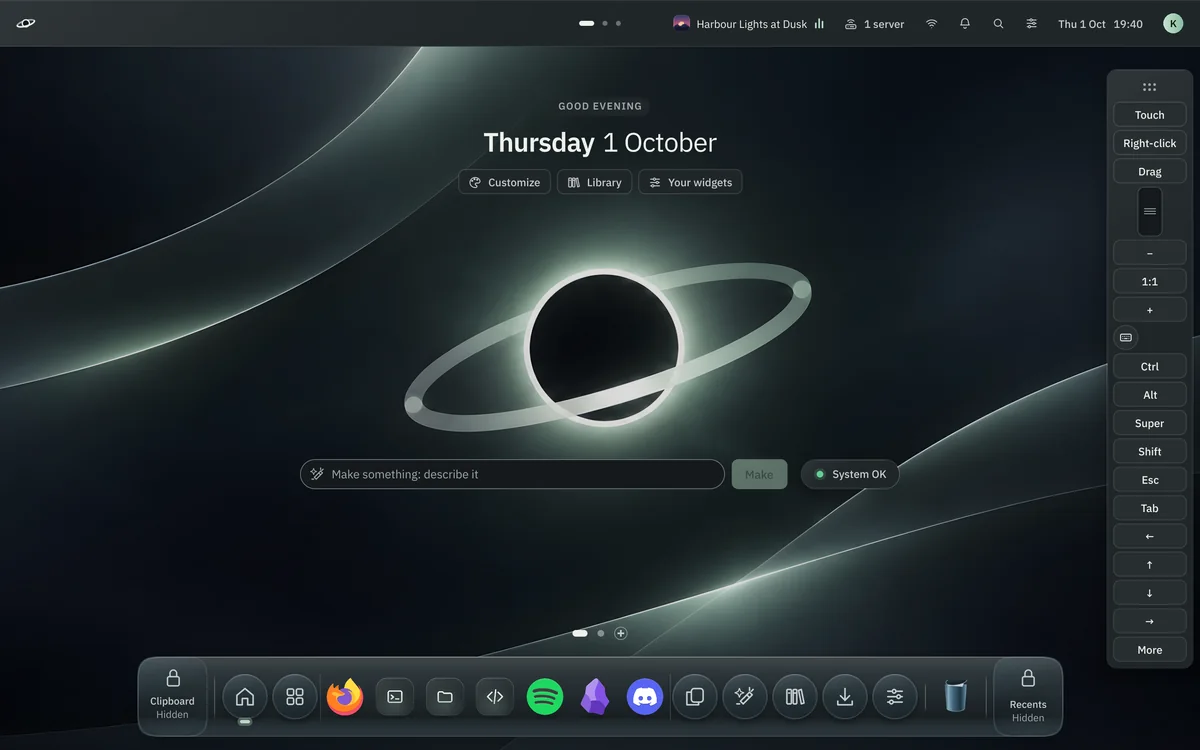
Task: Launch Obsidian from the dock
Action: tap(595, 697)
